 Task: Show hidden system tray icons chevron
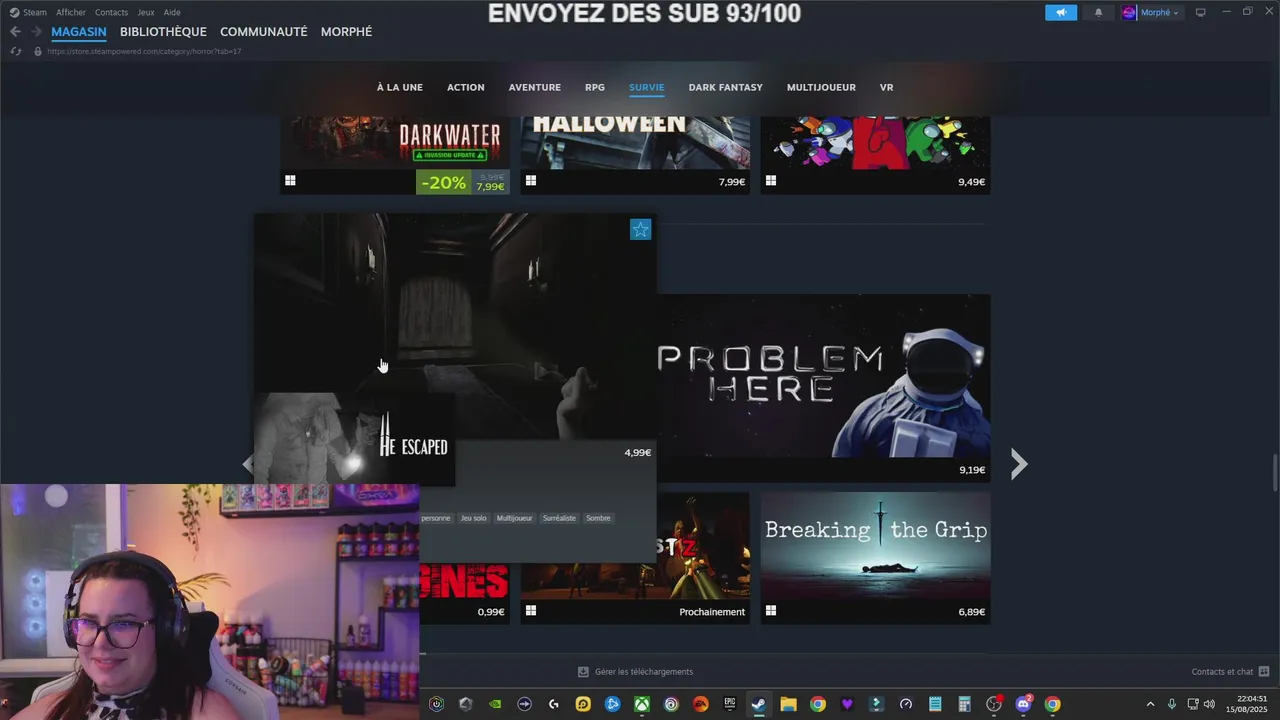coord(1150,704)
